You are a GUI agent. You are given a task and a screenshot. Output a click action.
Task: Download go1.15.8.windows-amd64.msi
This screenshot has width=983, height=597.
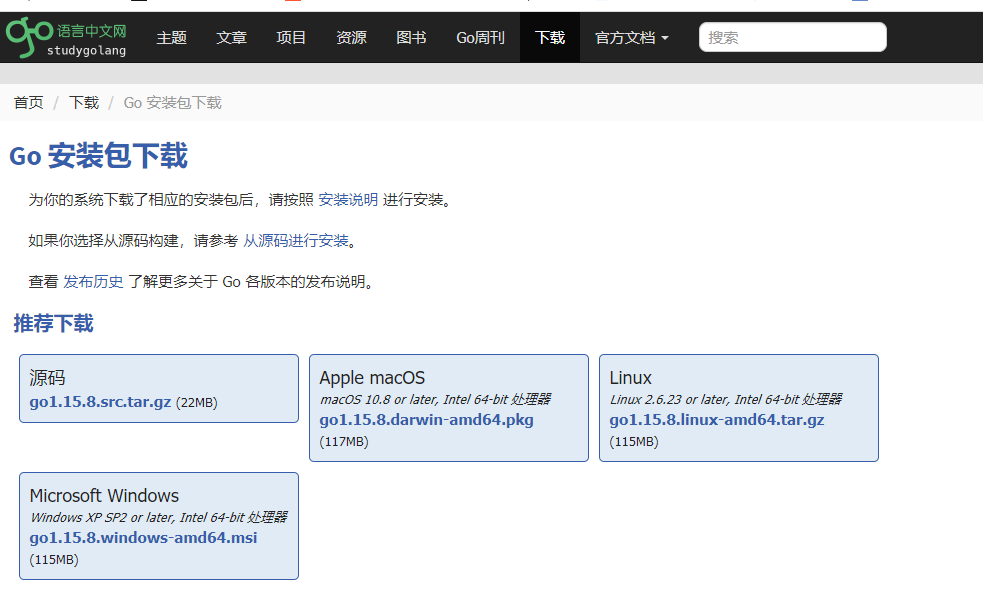(x=144, y=537)
